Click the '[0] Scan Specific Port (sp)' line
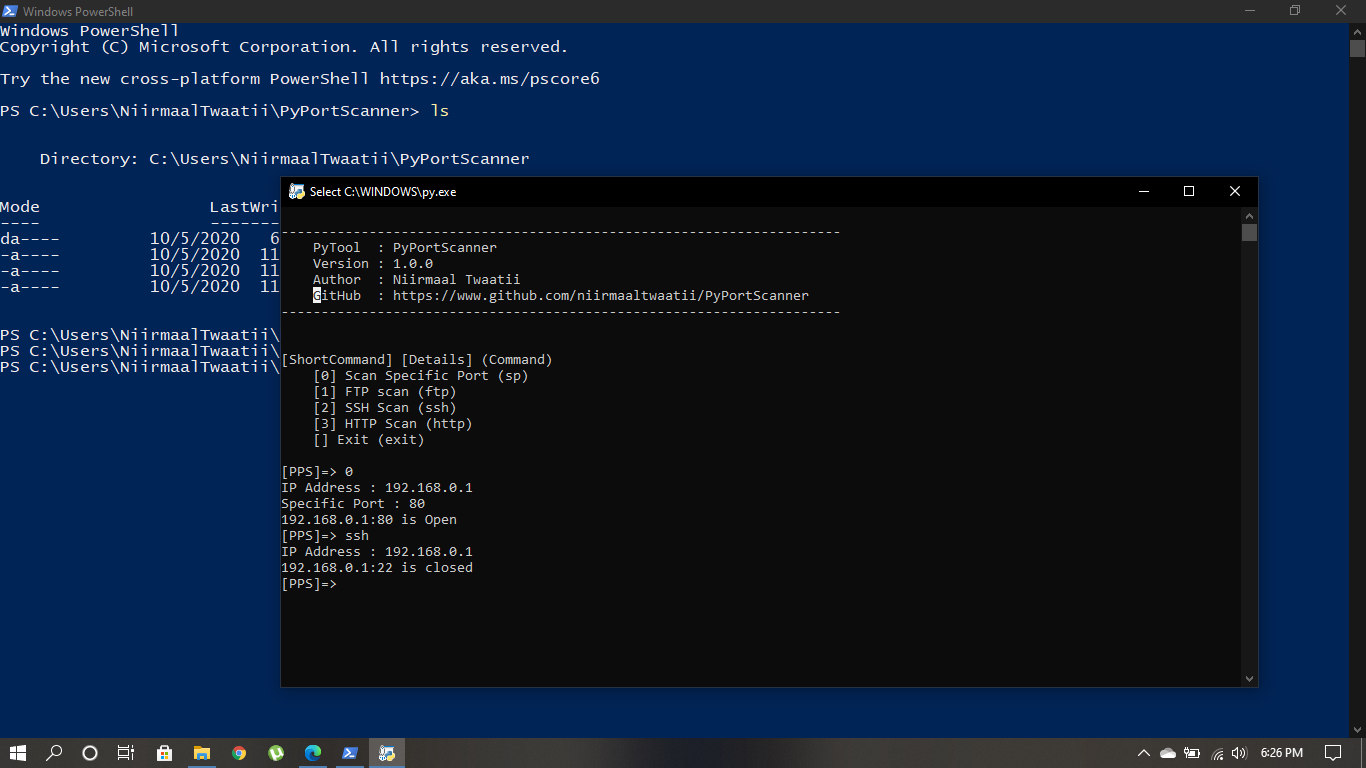Viewport: 1366px width, 768px height. point(421,375)
